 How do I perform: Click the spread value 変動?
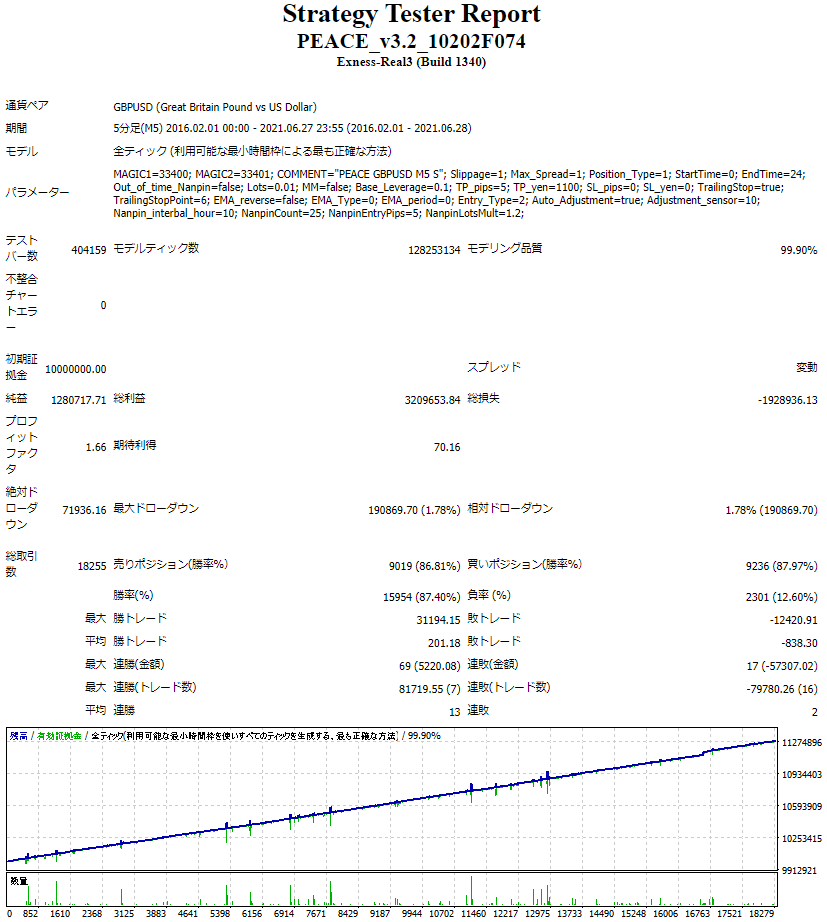806,368
